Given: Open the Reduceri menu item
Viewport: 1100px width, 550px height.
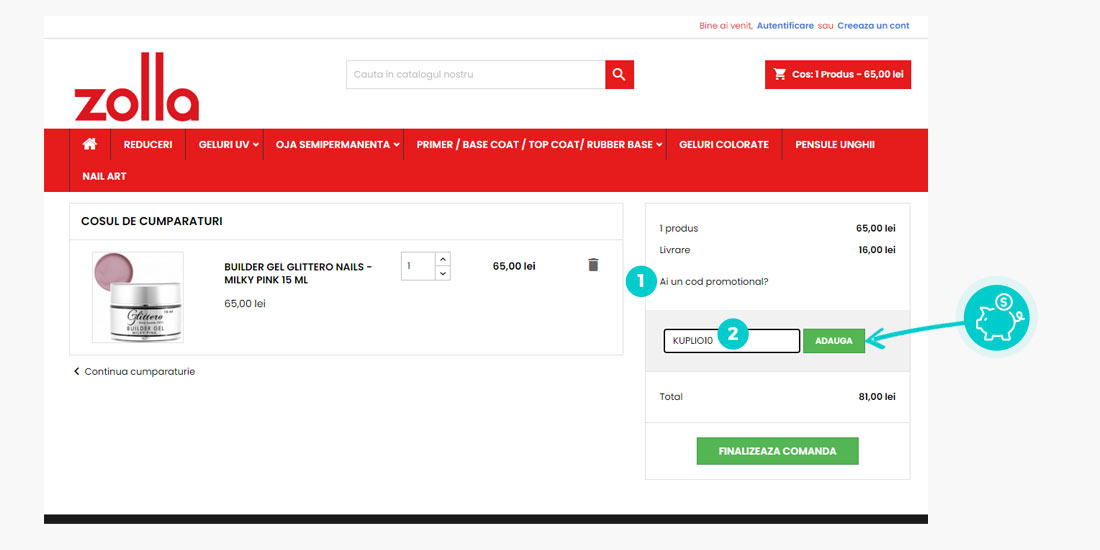Looking at the screenshot, I should pyautogui.click(x=148, y=145).
